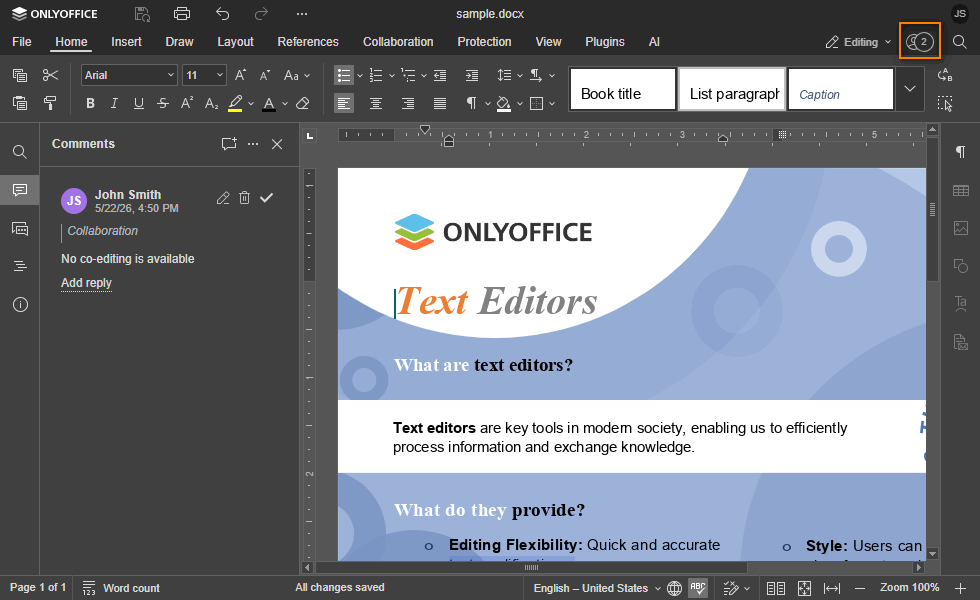Switch to the Plugins tab
The image size is (980, 600).
(x=604, y=42)
